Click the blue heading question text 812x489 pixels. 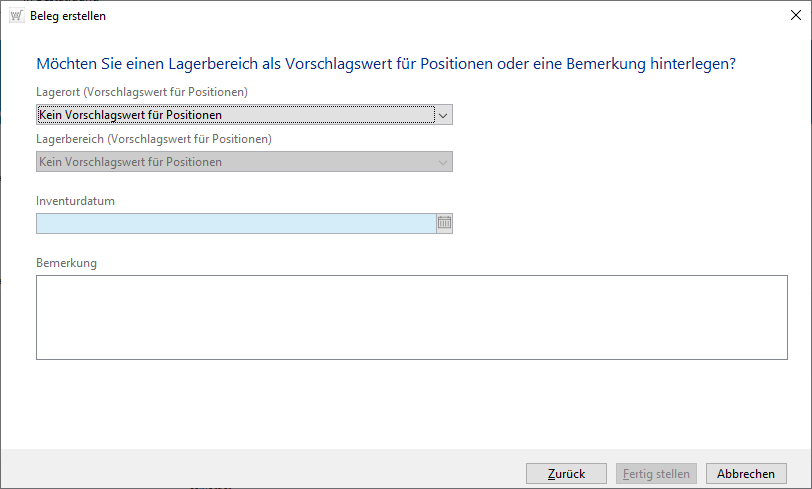(386, 64)
